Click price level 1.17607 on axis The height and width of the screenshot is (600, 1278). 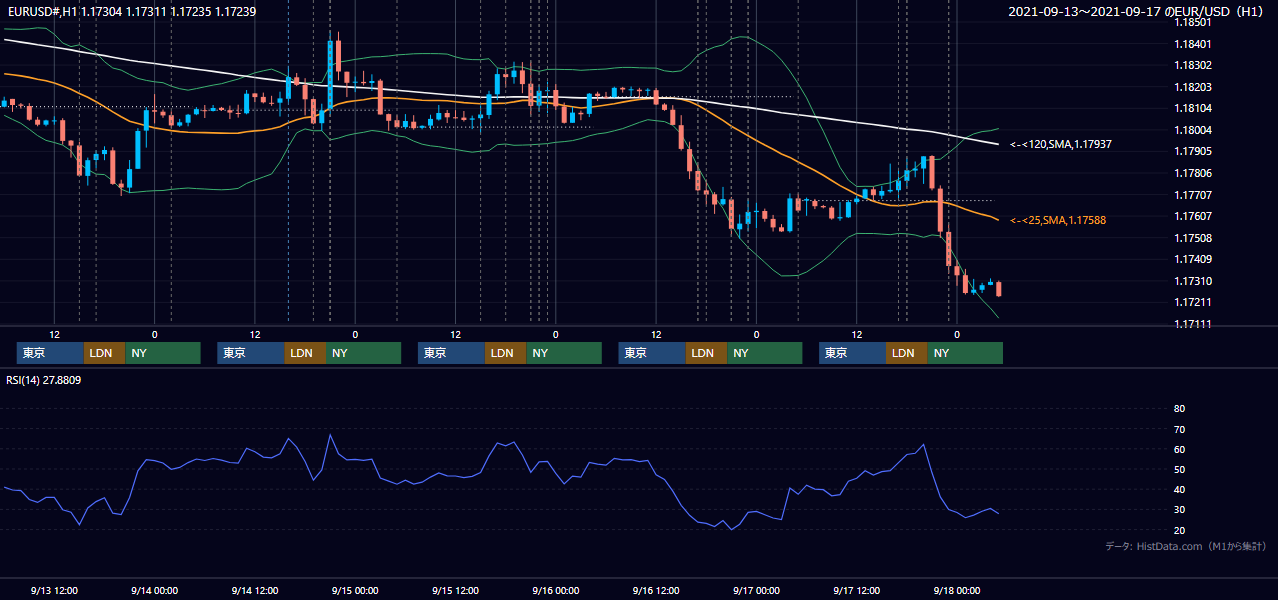1192,216
